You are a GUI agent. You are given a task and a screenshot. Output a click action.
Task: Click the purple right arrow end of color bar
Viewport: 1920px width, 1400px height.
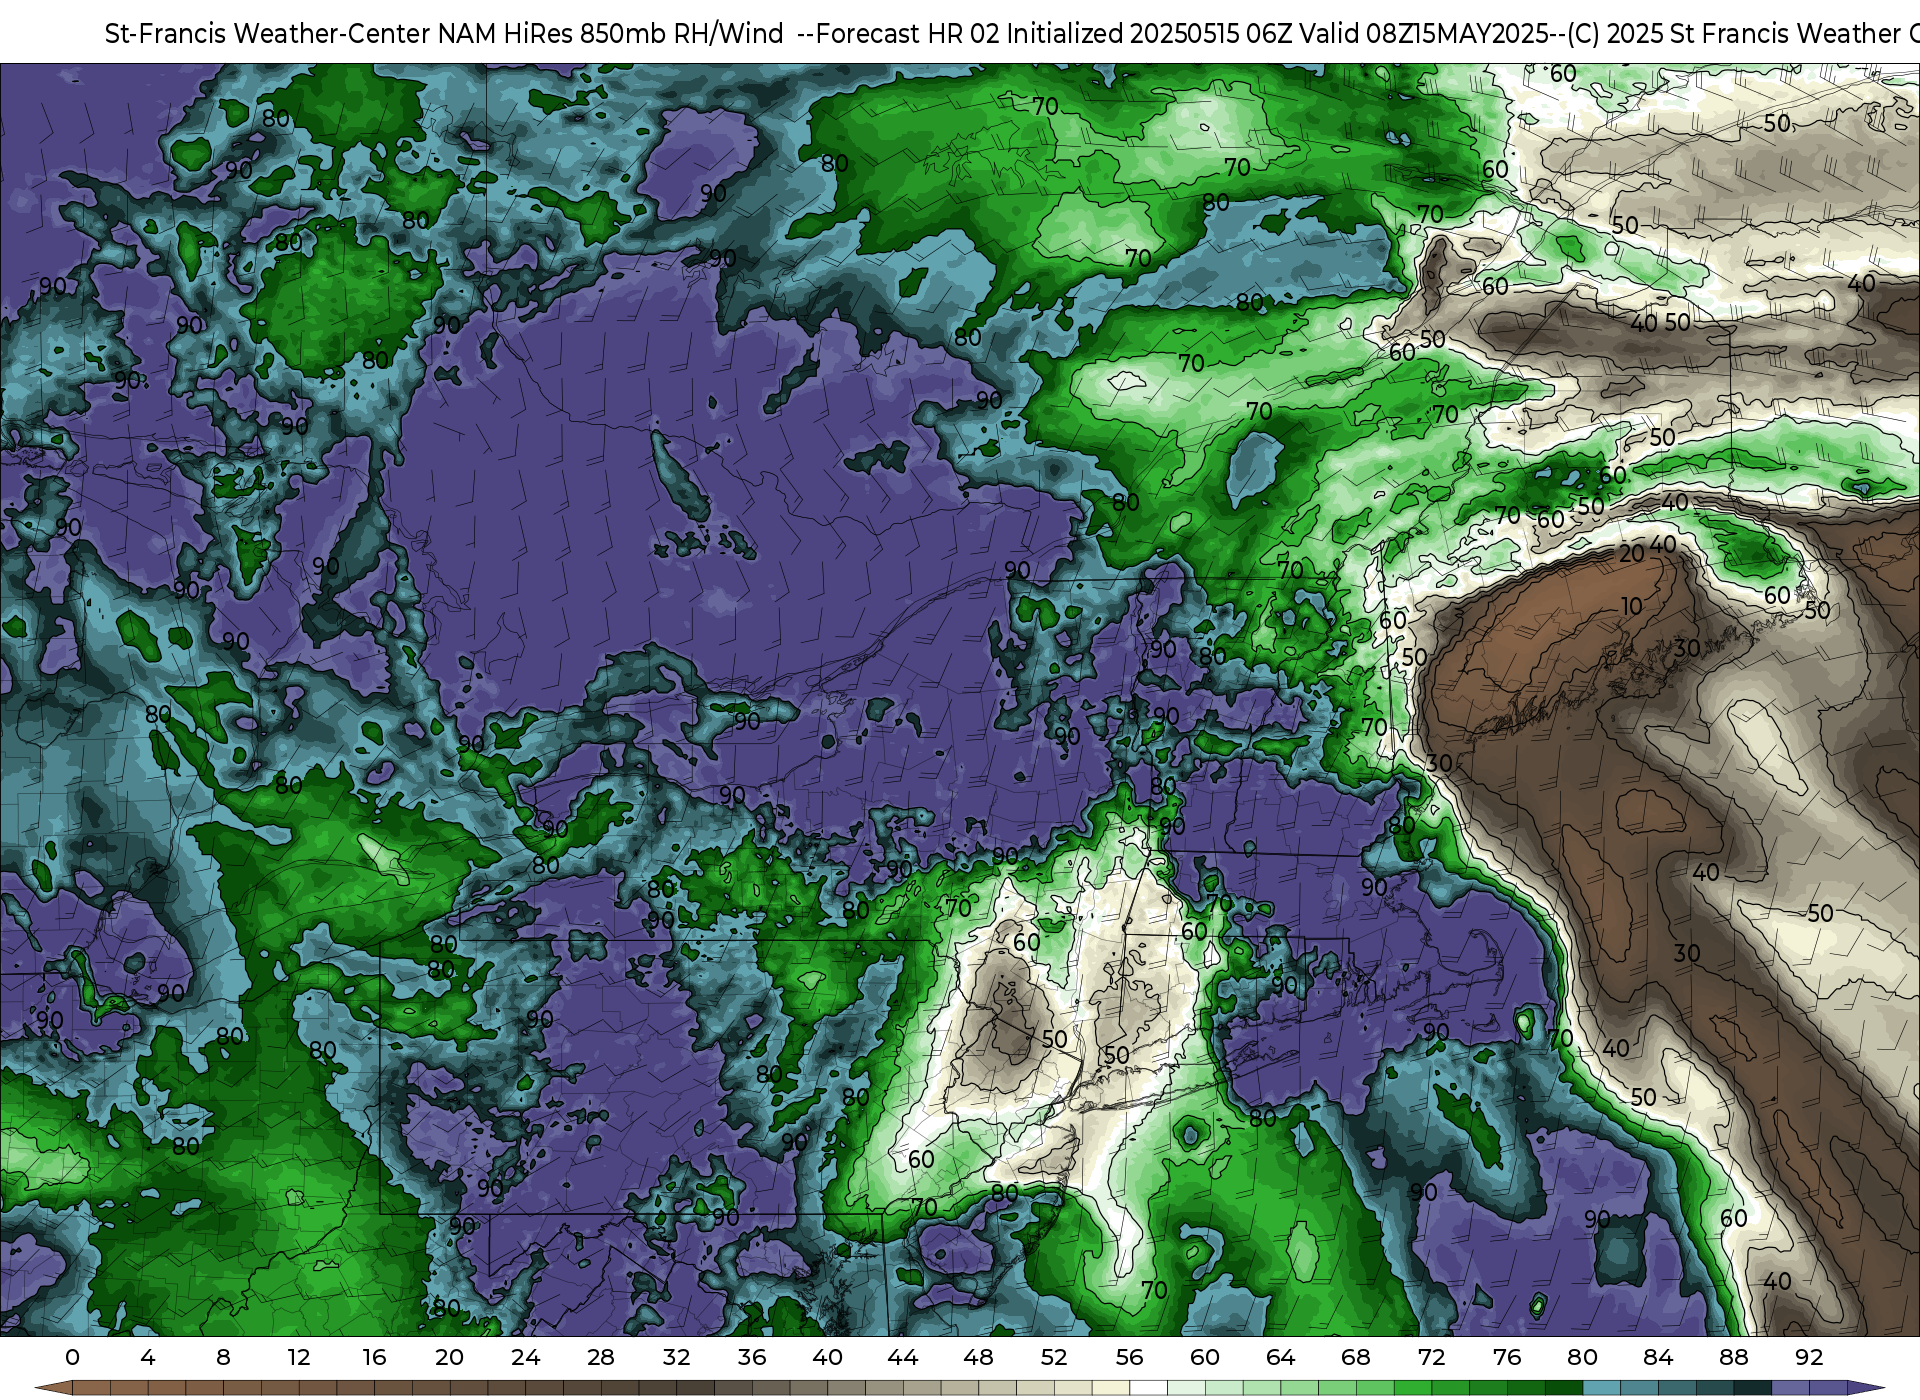click(x=1864, y=1388)
